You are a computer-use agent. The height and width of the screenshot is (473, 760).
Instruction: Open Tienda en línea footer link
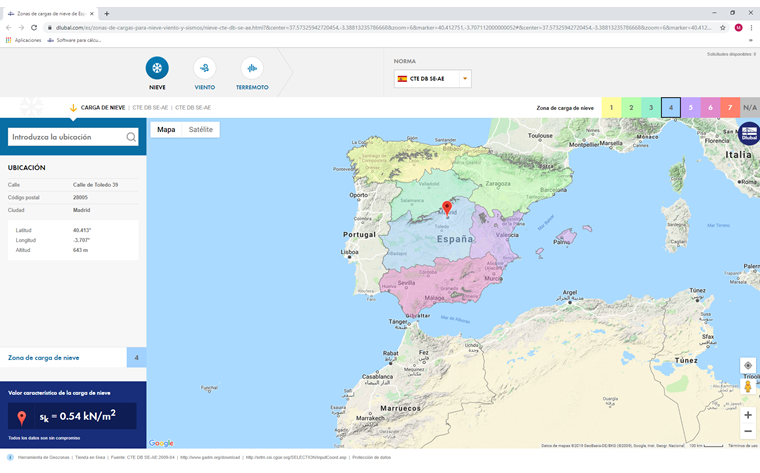pos(90,457)
